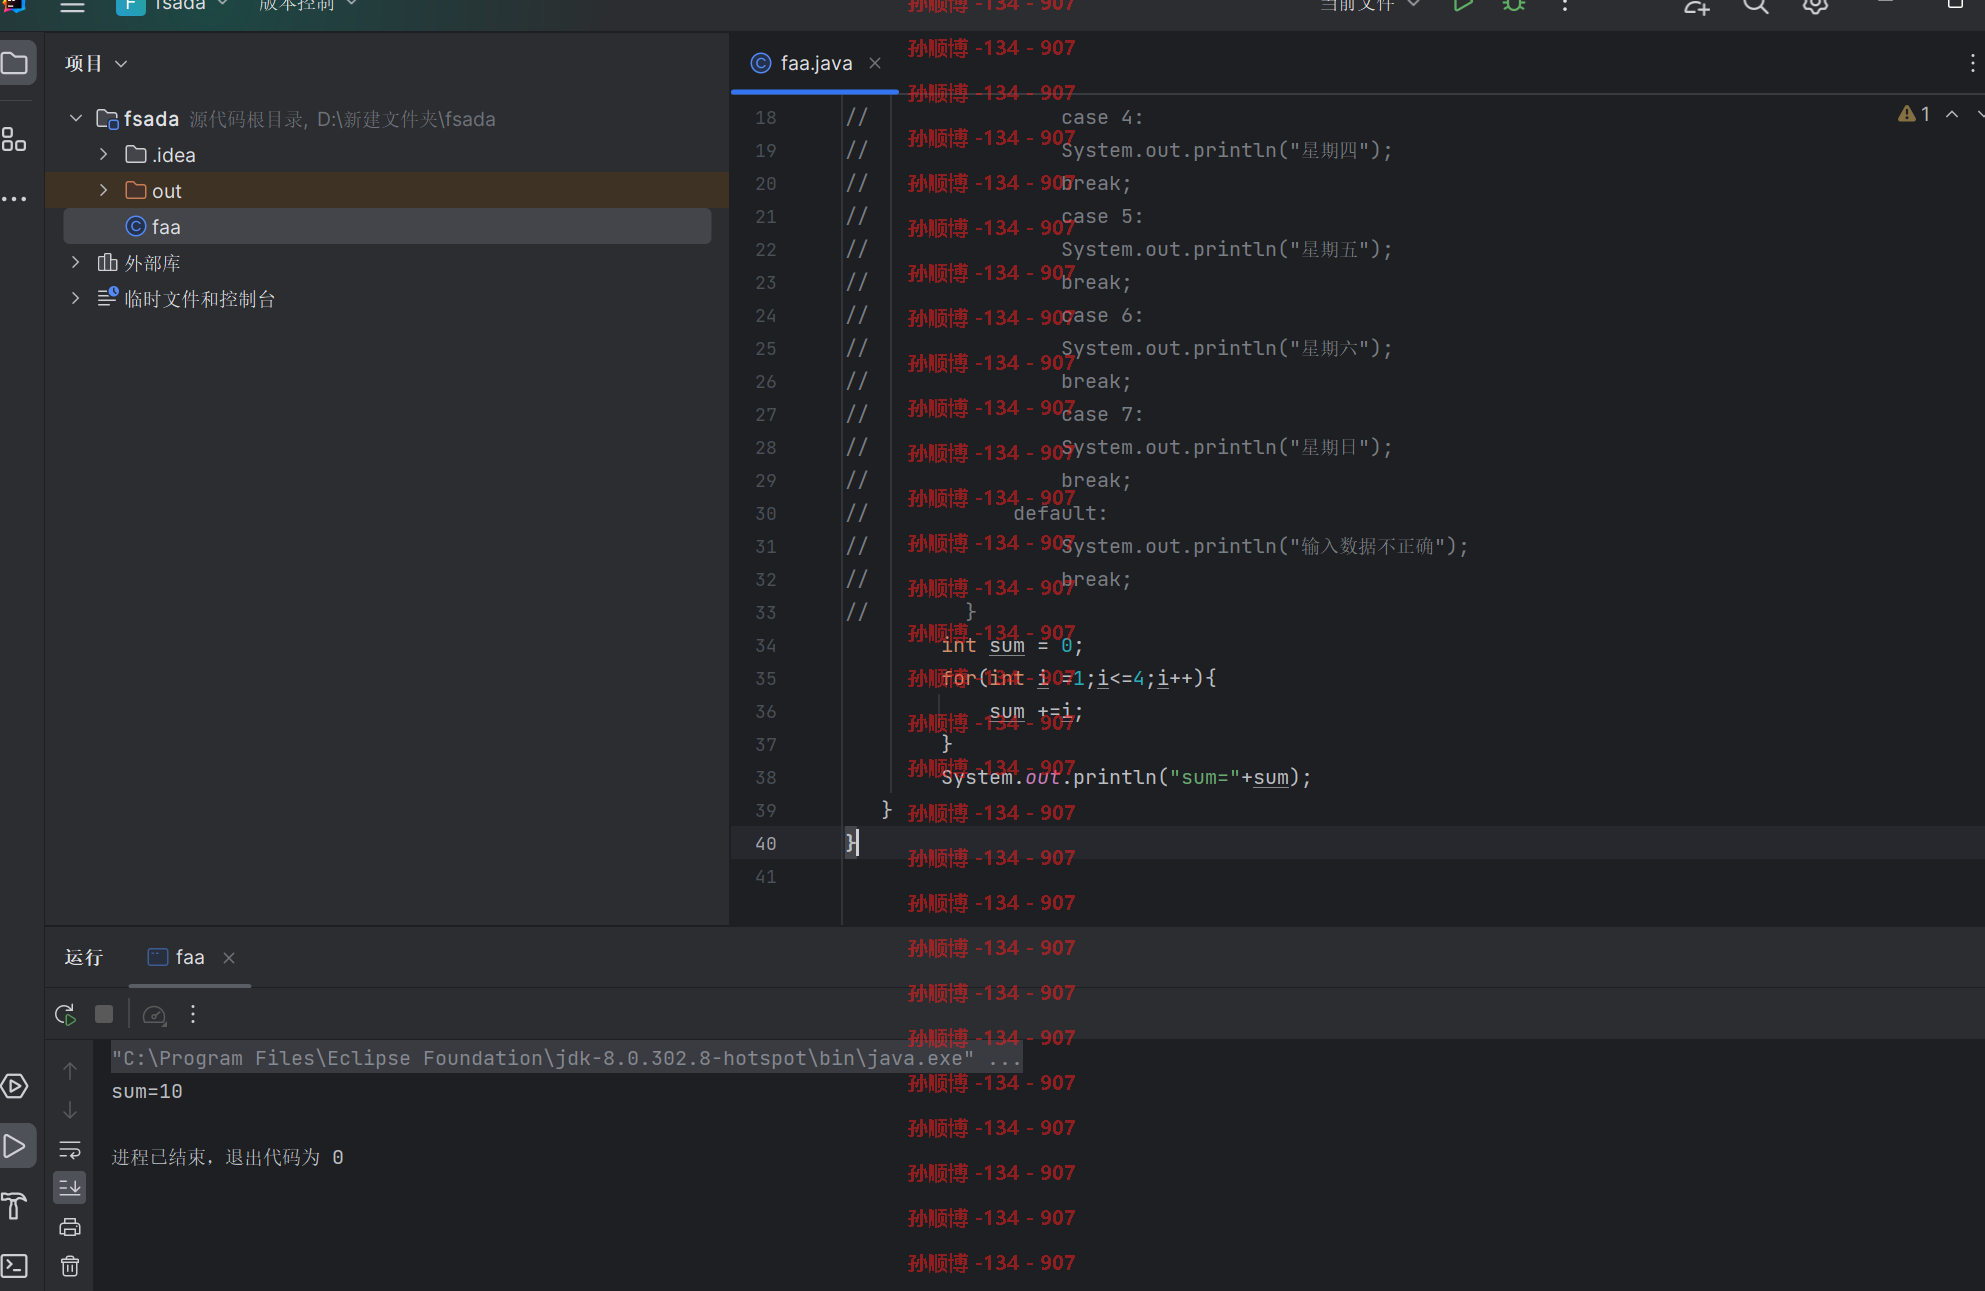Image resolution: width=1985 pixels, height=1291 pixels.
Task: Close the faa.java editor tab
Action: point(875,63)
